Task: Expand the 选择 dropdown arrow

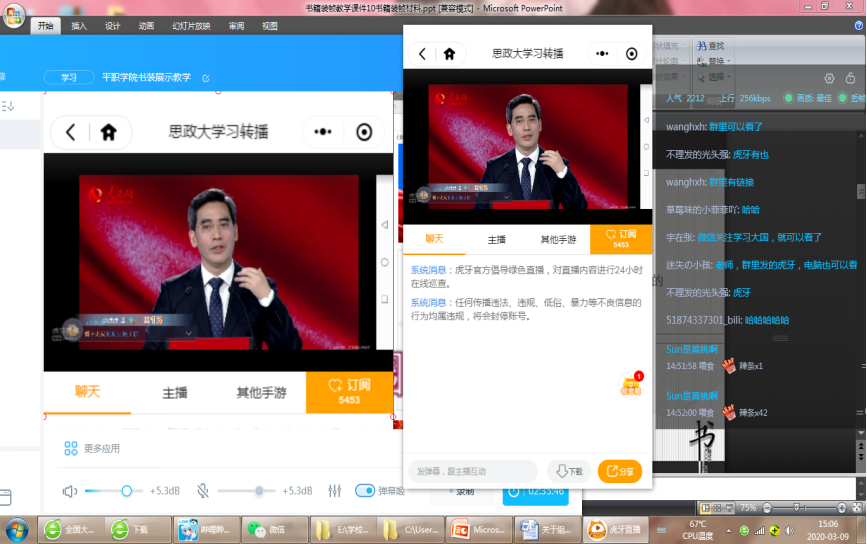Action: point(729,77)
